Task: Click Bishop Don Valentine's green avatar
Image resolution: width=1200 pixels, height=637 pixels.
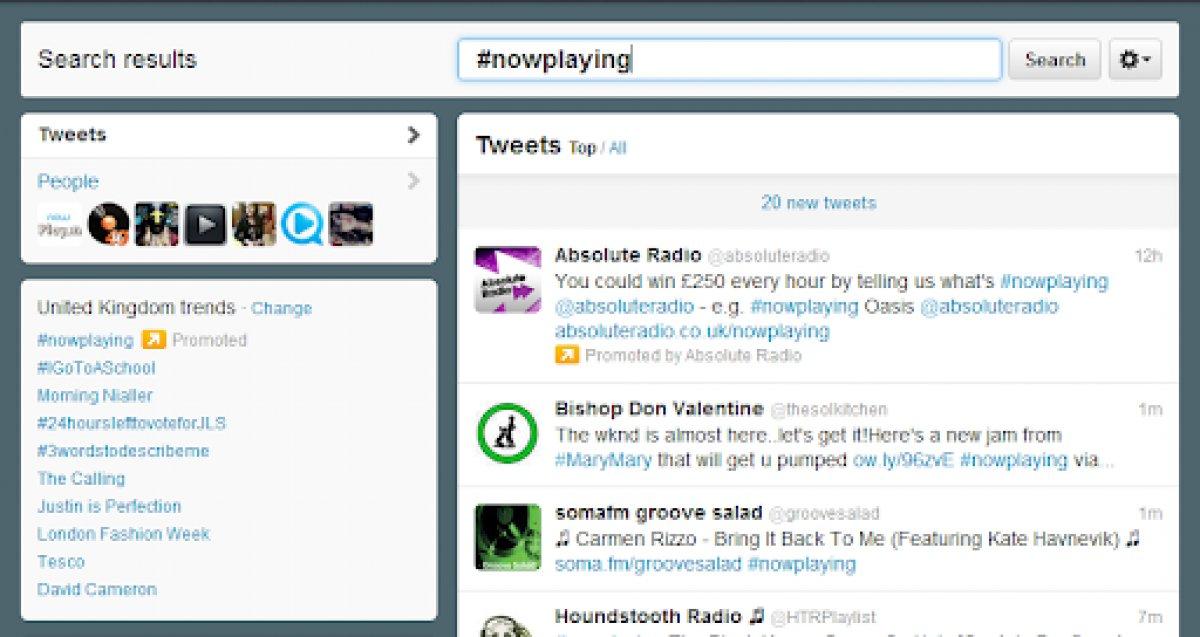Action: click(507, 433)
